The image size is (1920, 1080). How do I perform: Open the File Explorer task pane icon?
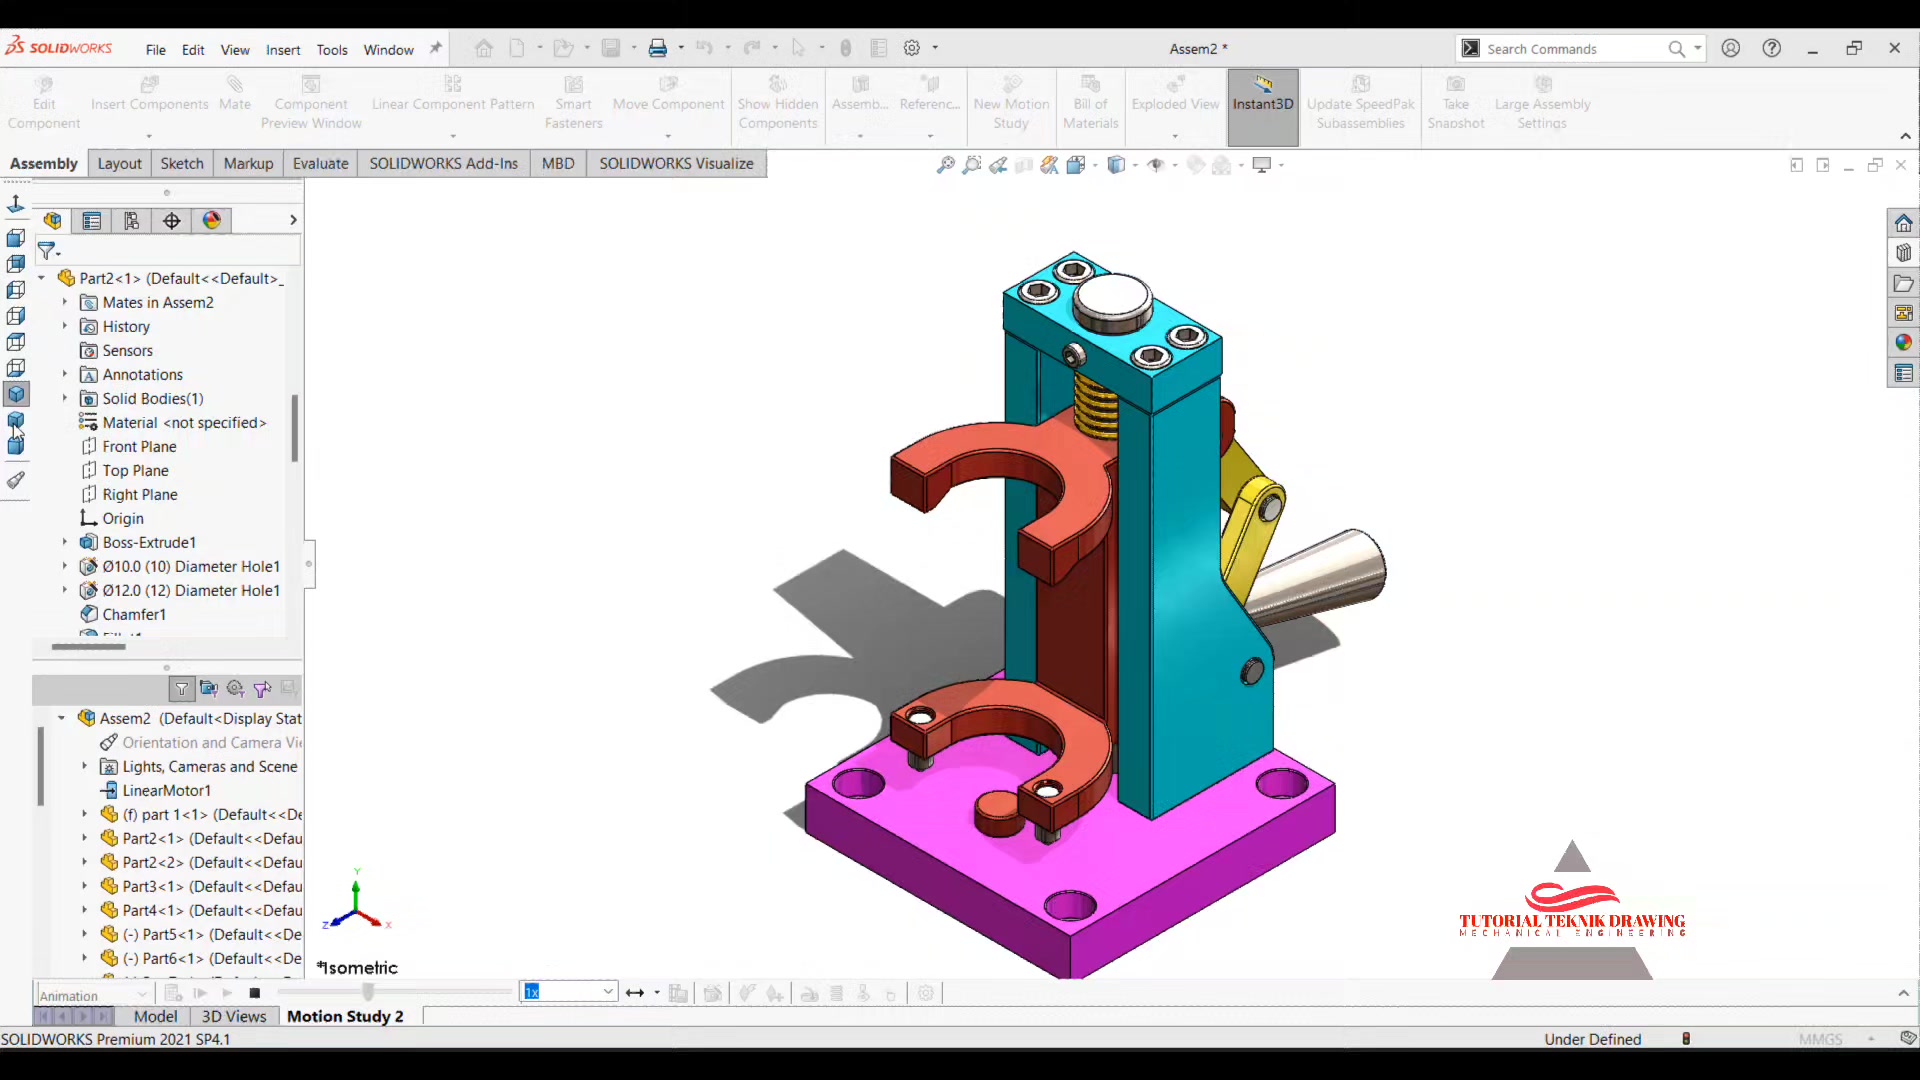coord(1903,283)
